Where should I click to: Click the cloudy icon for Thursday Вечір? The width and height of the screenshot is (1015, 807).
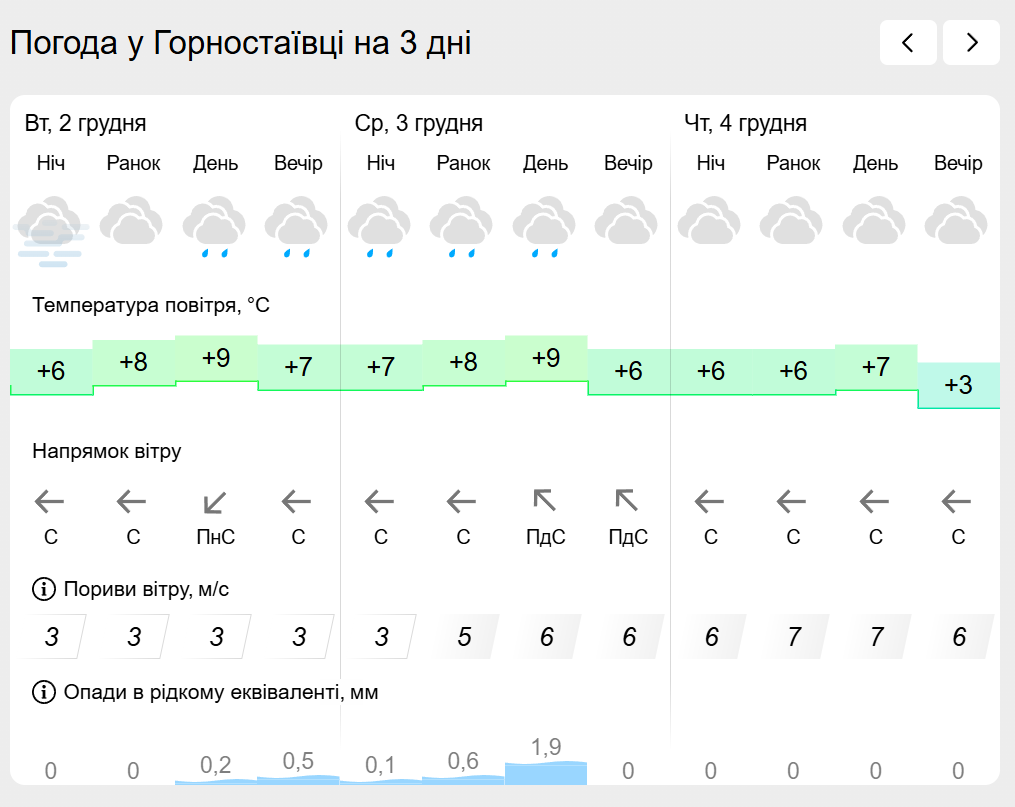[957, 222]
